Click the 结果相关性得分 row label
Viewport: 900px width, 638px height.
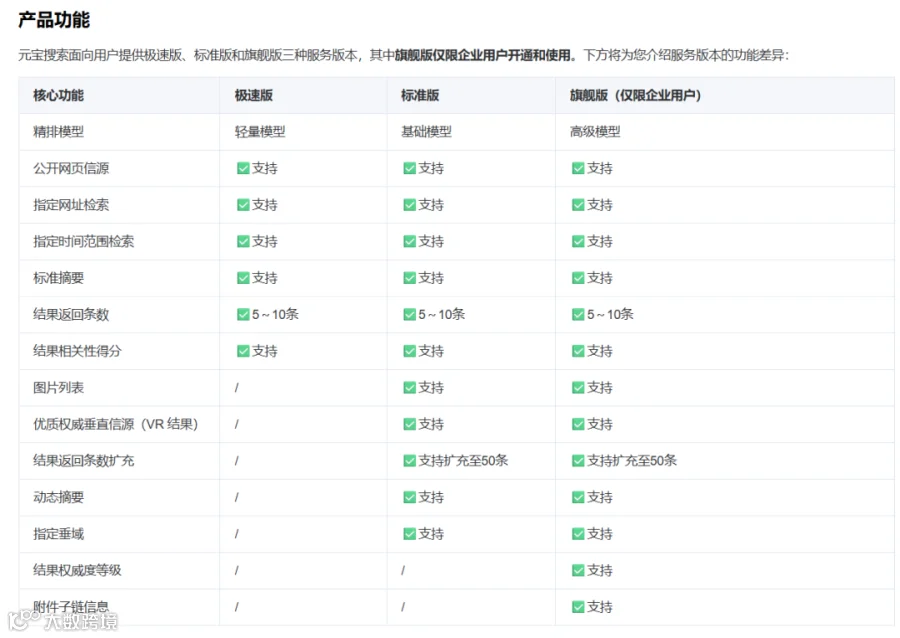coord(77,351)
